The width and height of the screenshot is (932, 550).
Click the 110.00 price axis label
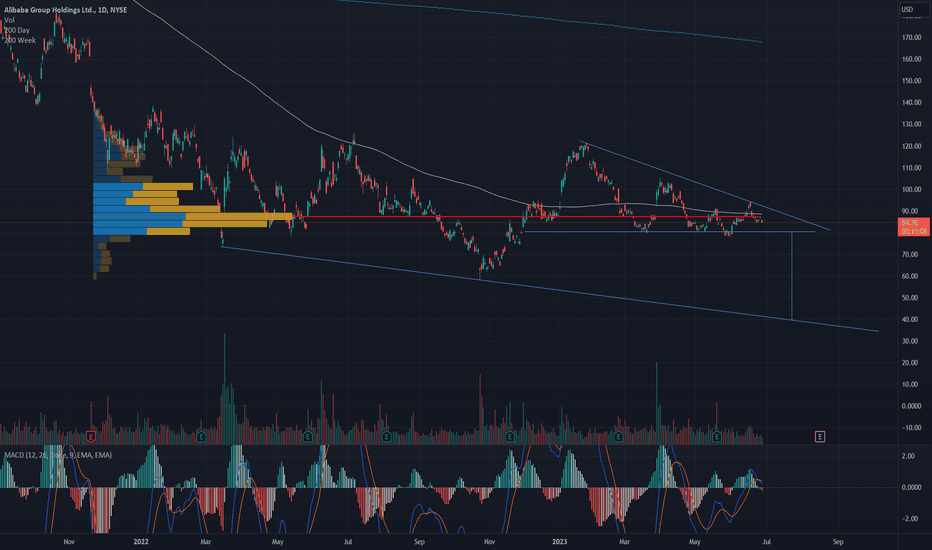tap(911, 168)
